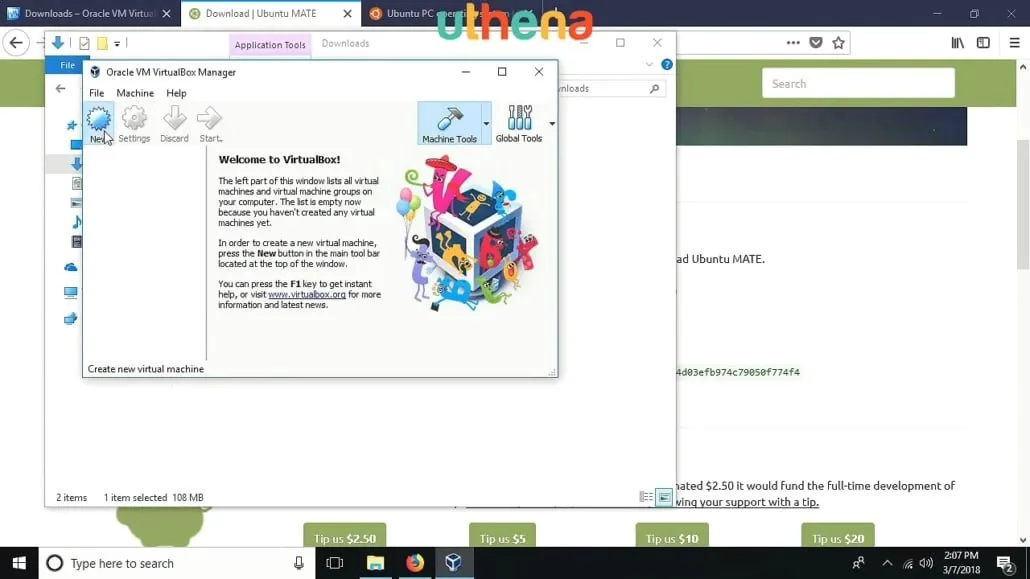Open VirtualBox Machine menu

(x=135, y=93)
